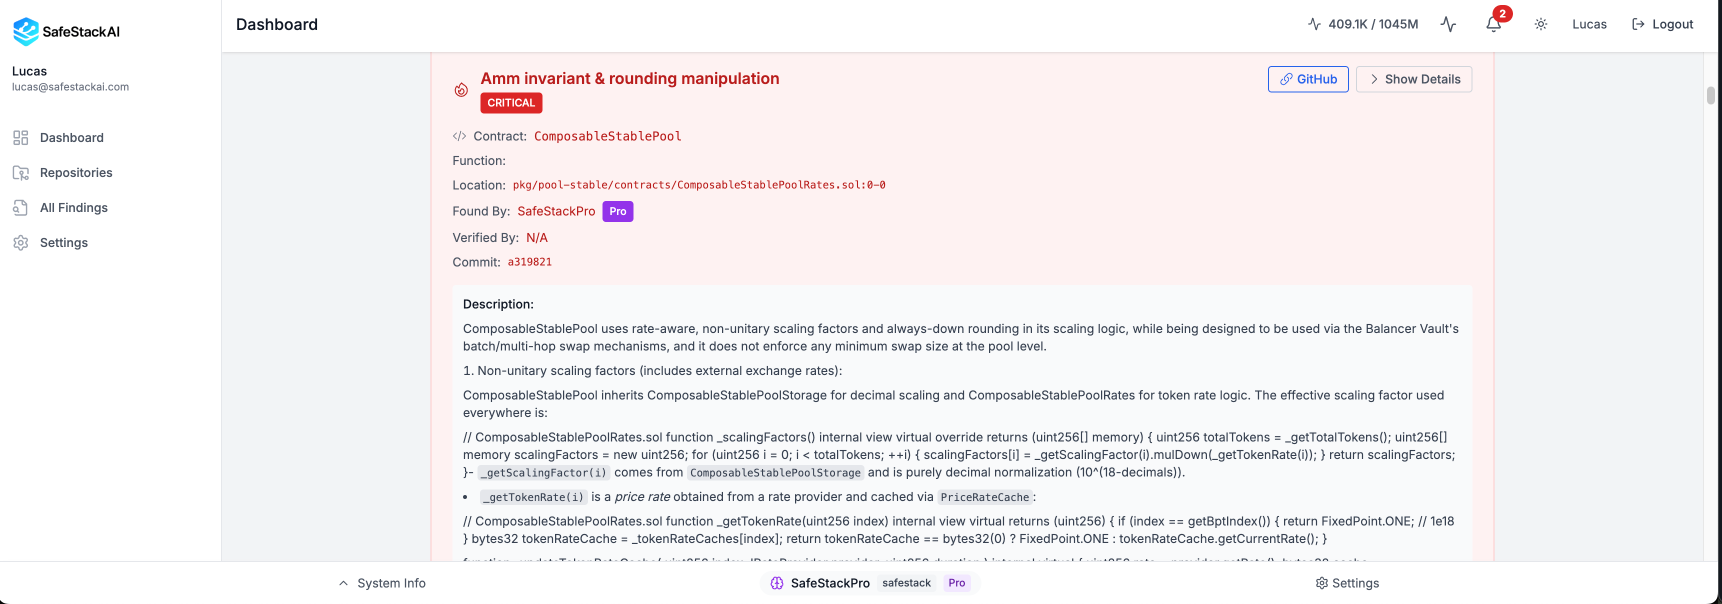Expand the finding with Show Details

[1413, 79]
